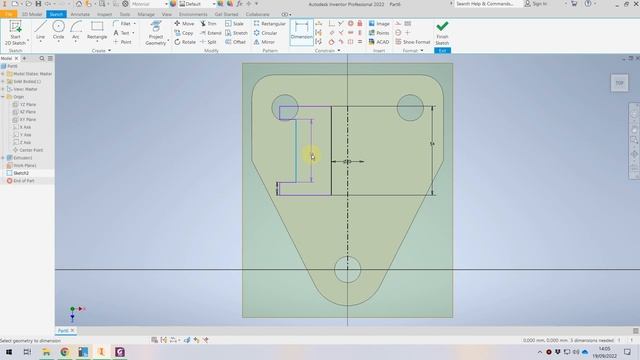This screenshot has width=640, height=360.
Task: Select the Arc tool
Action: point(76,31)
